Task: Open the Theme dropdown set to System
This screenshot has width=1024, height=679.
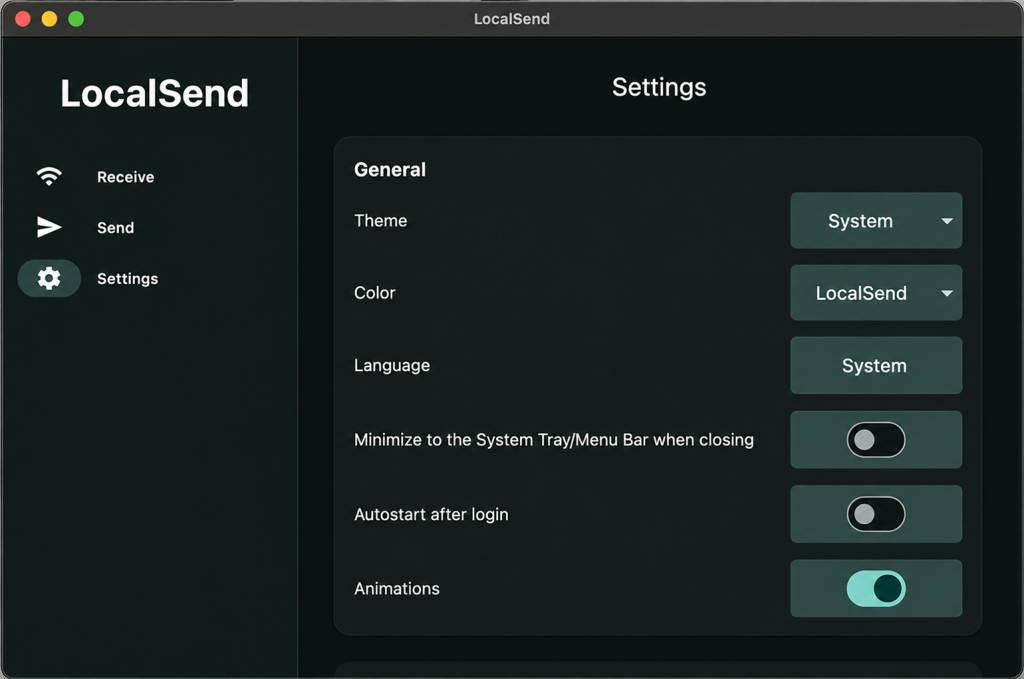Action: [x=876, y=221]
